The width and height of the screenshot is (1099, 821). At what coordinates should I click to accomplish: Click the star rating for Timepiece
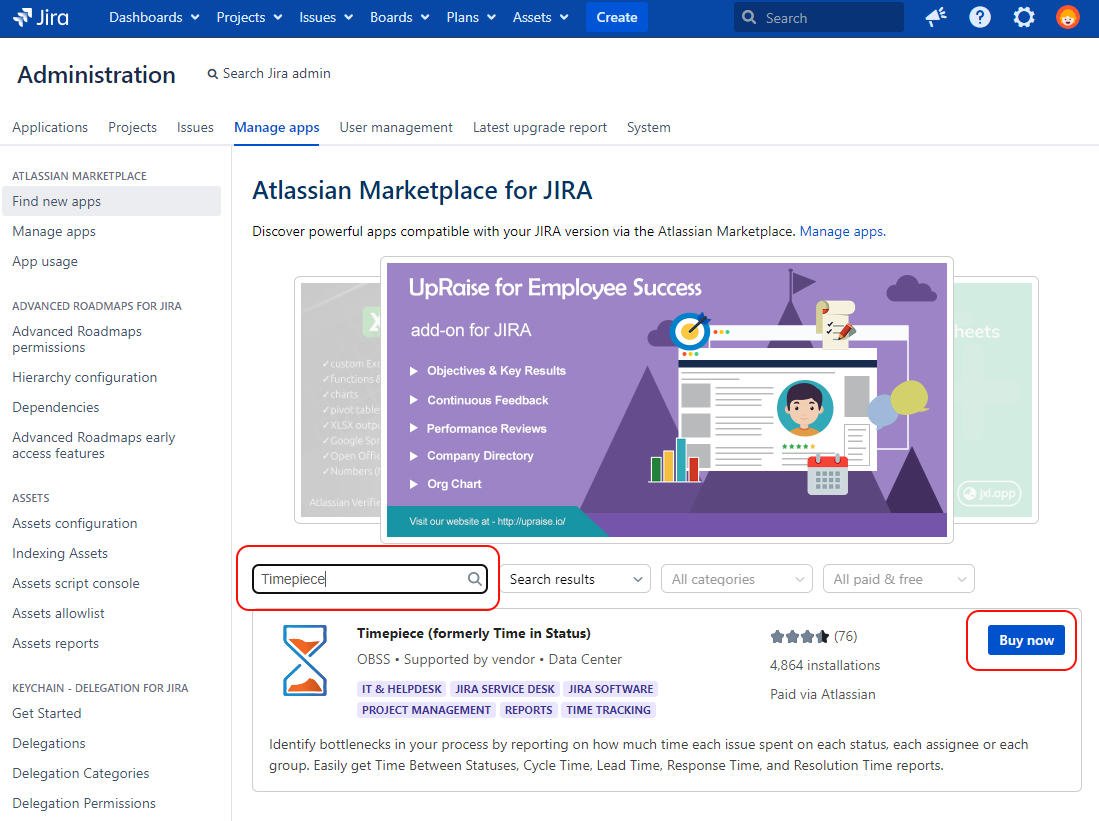[799, 636]
